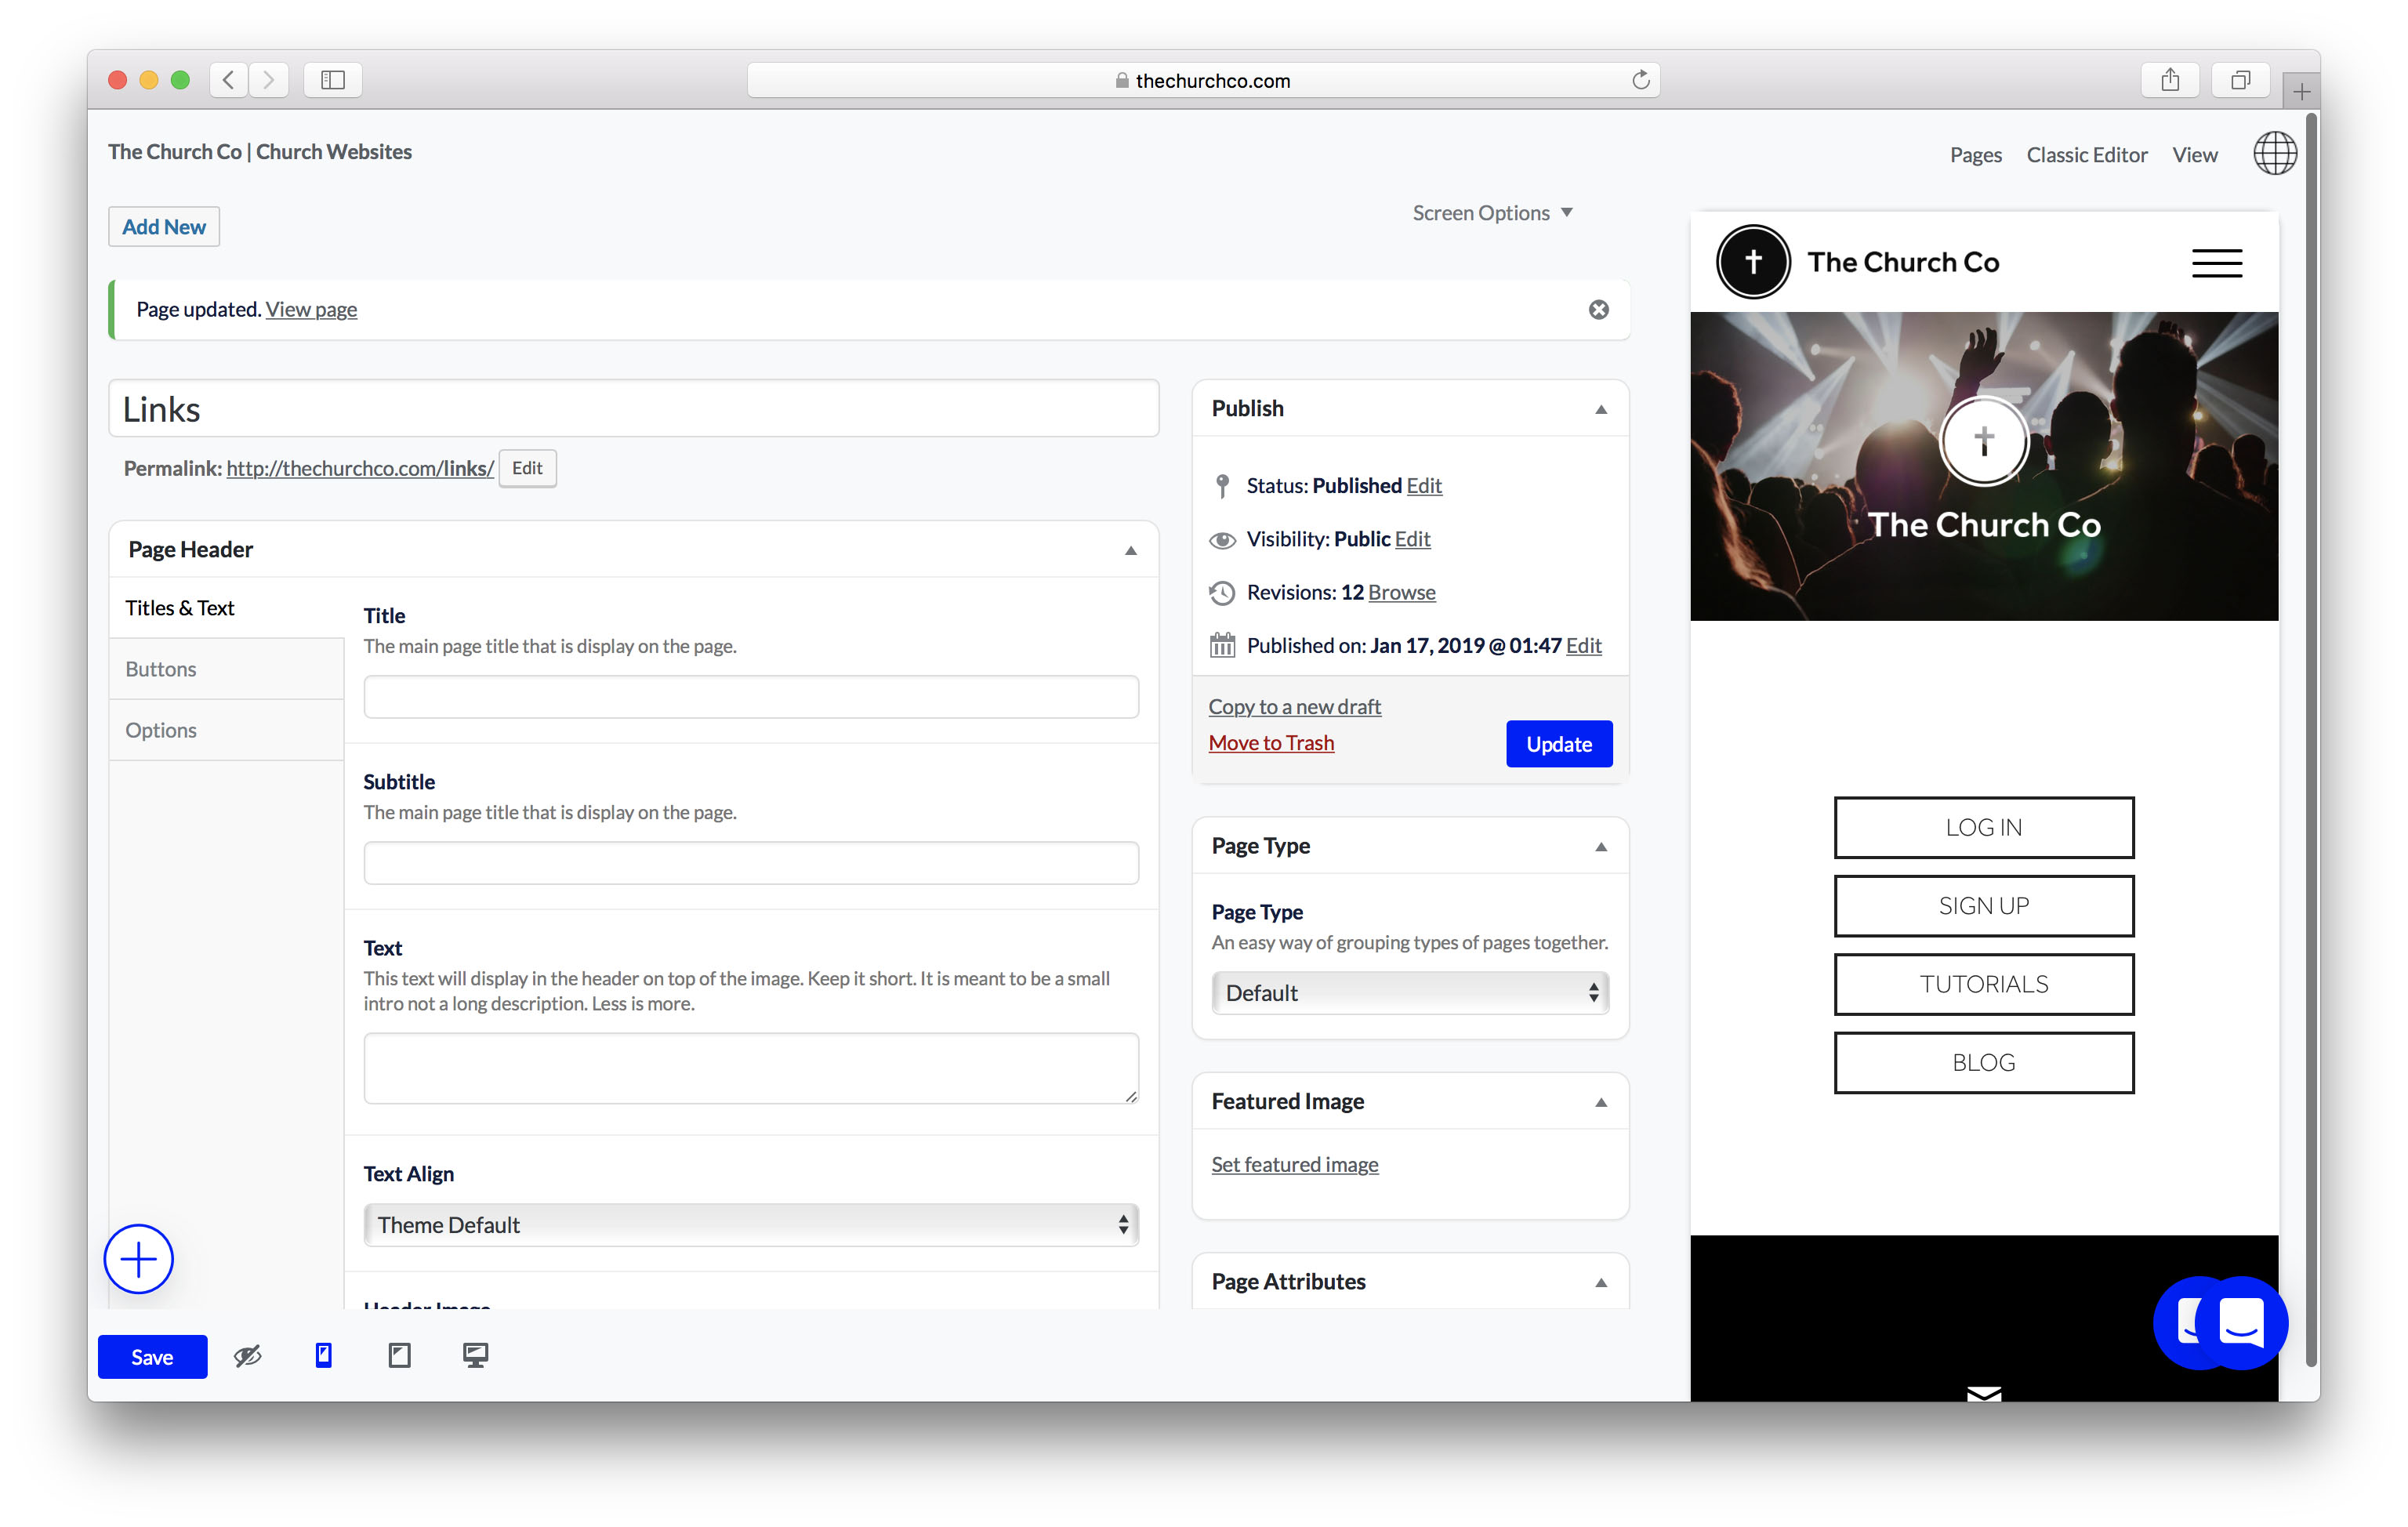Image resolution: width=2408 pixels, height=1527 pixels.
Task: Click into the Subtitle input field
Action: point(750,863)
